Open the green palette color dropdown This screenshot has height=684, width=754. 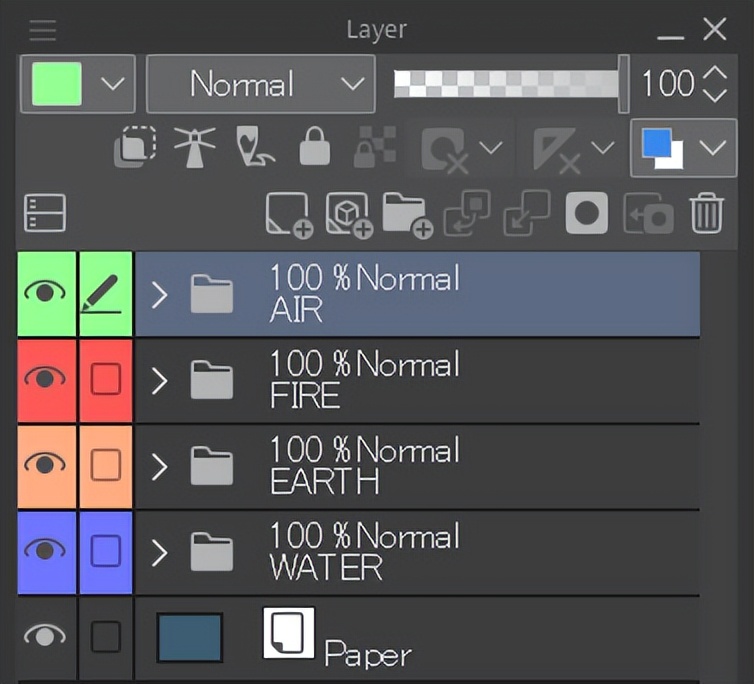click(111, 84)
